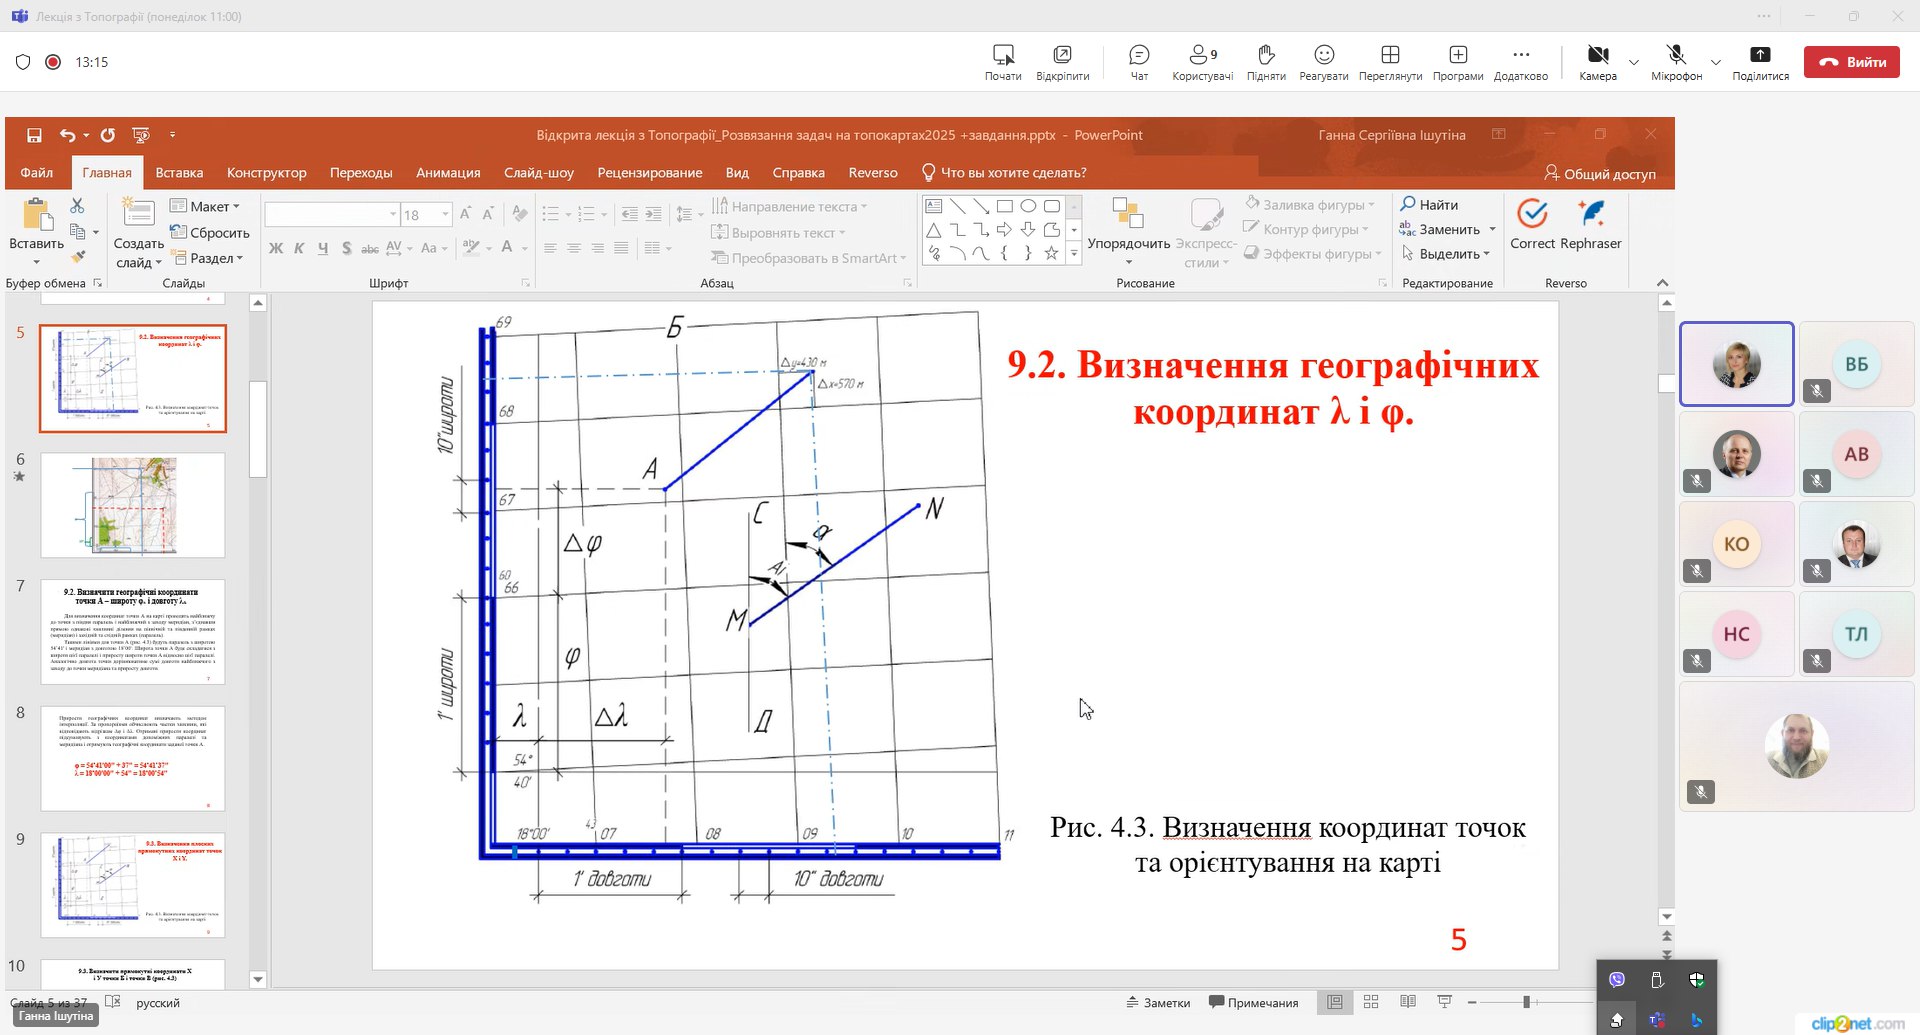Switch to slide sorter view
This screenshot has height=1035, width=1920.
(x=1371, y=1002)
